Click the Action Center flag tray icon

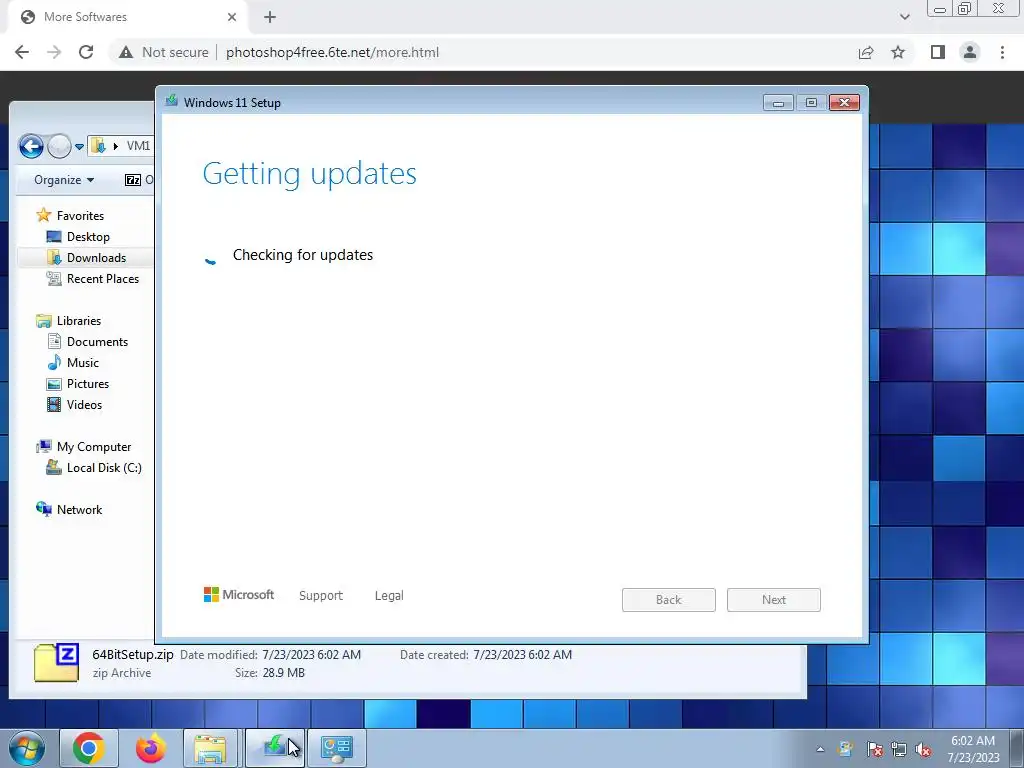[874, 749]
